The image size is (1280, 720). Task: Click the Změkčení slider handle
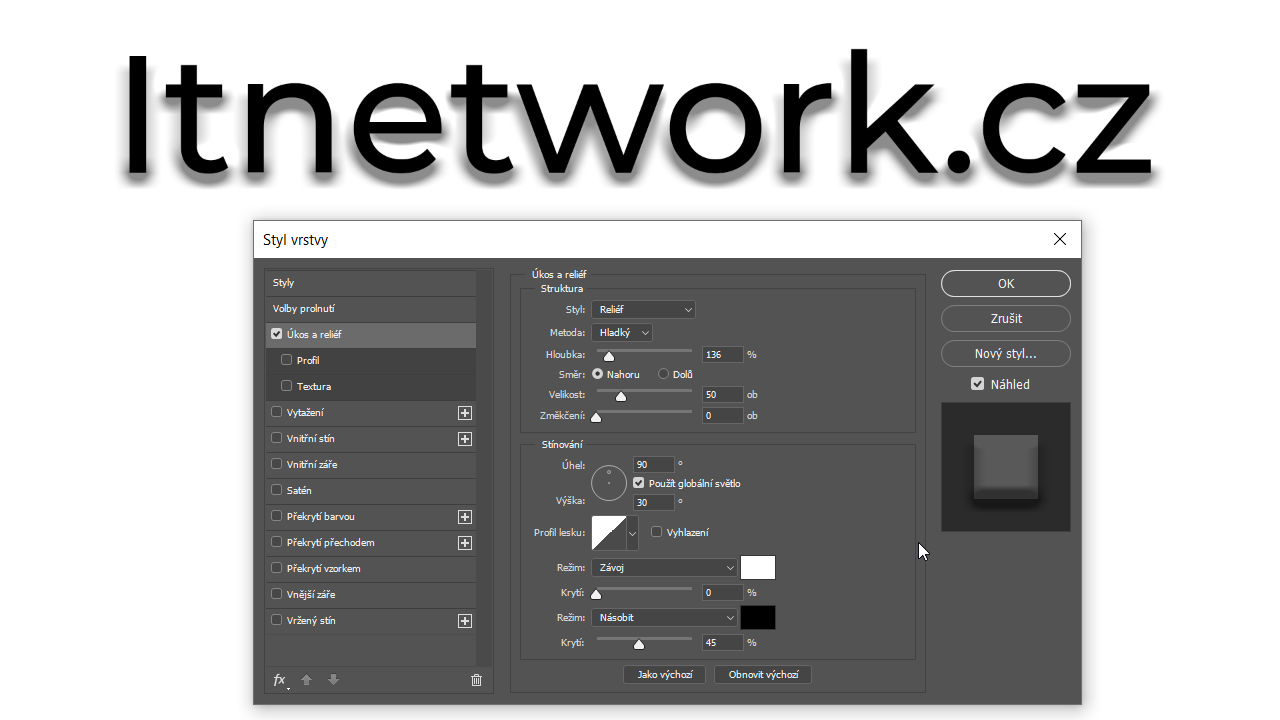pos(596,417)
